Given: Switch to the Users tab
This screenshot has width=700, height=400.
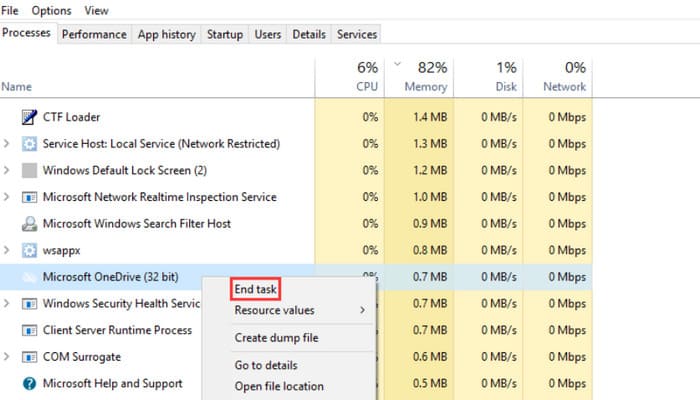Looking at the screenshot, I should [x=268, y=34].
